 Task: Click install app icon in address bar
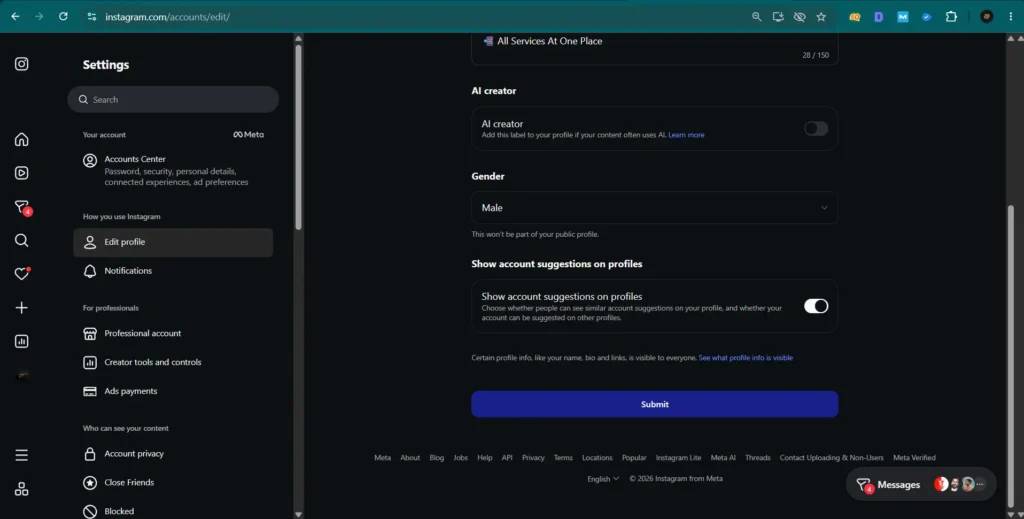point(778,17)
